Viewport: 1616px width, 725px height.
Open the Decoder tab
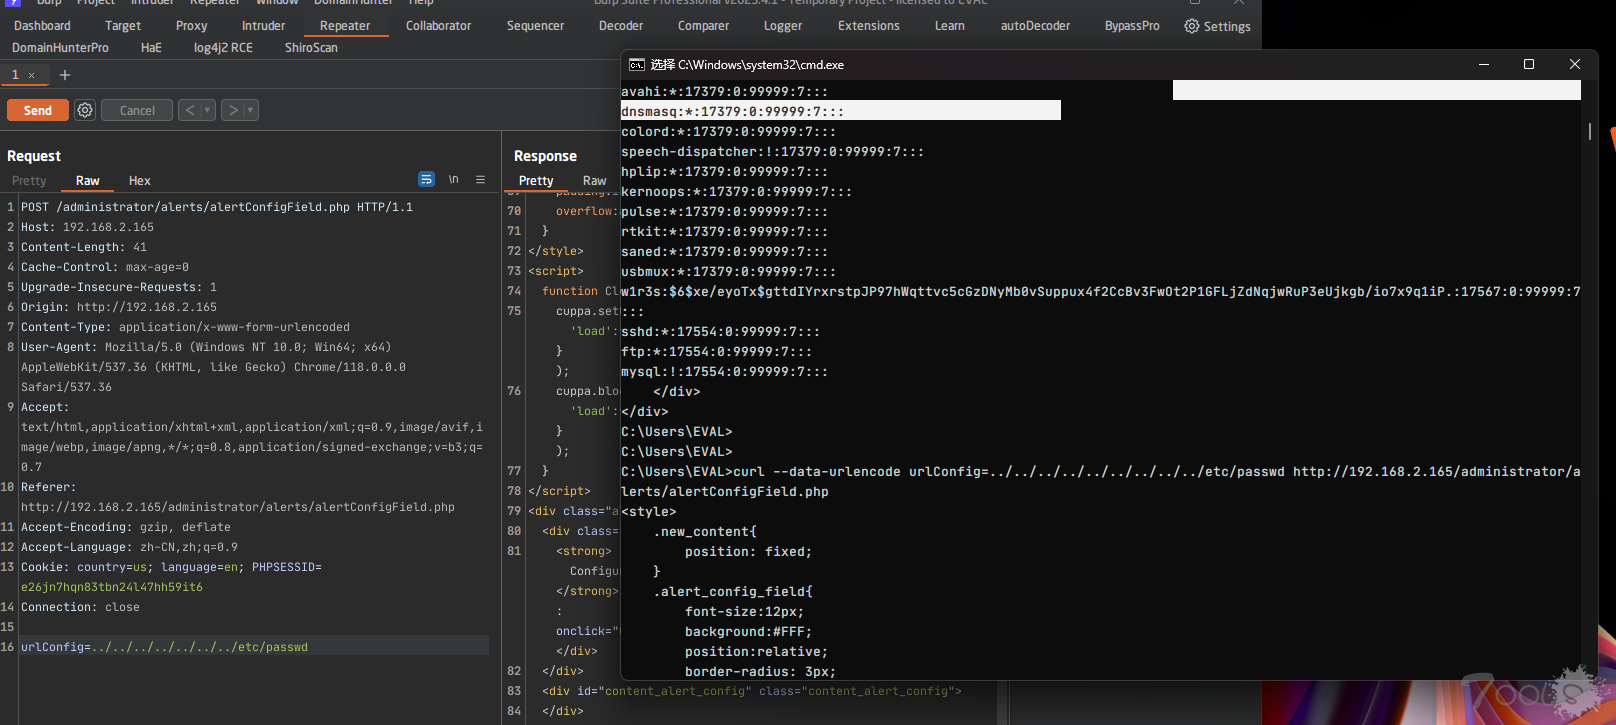point(621,26)
